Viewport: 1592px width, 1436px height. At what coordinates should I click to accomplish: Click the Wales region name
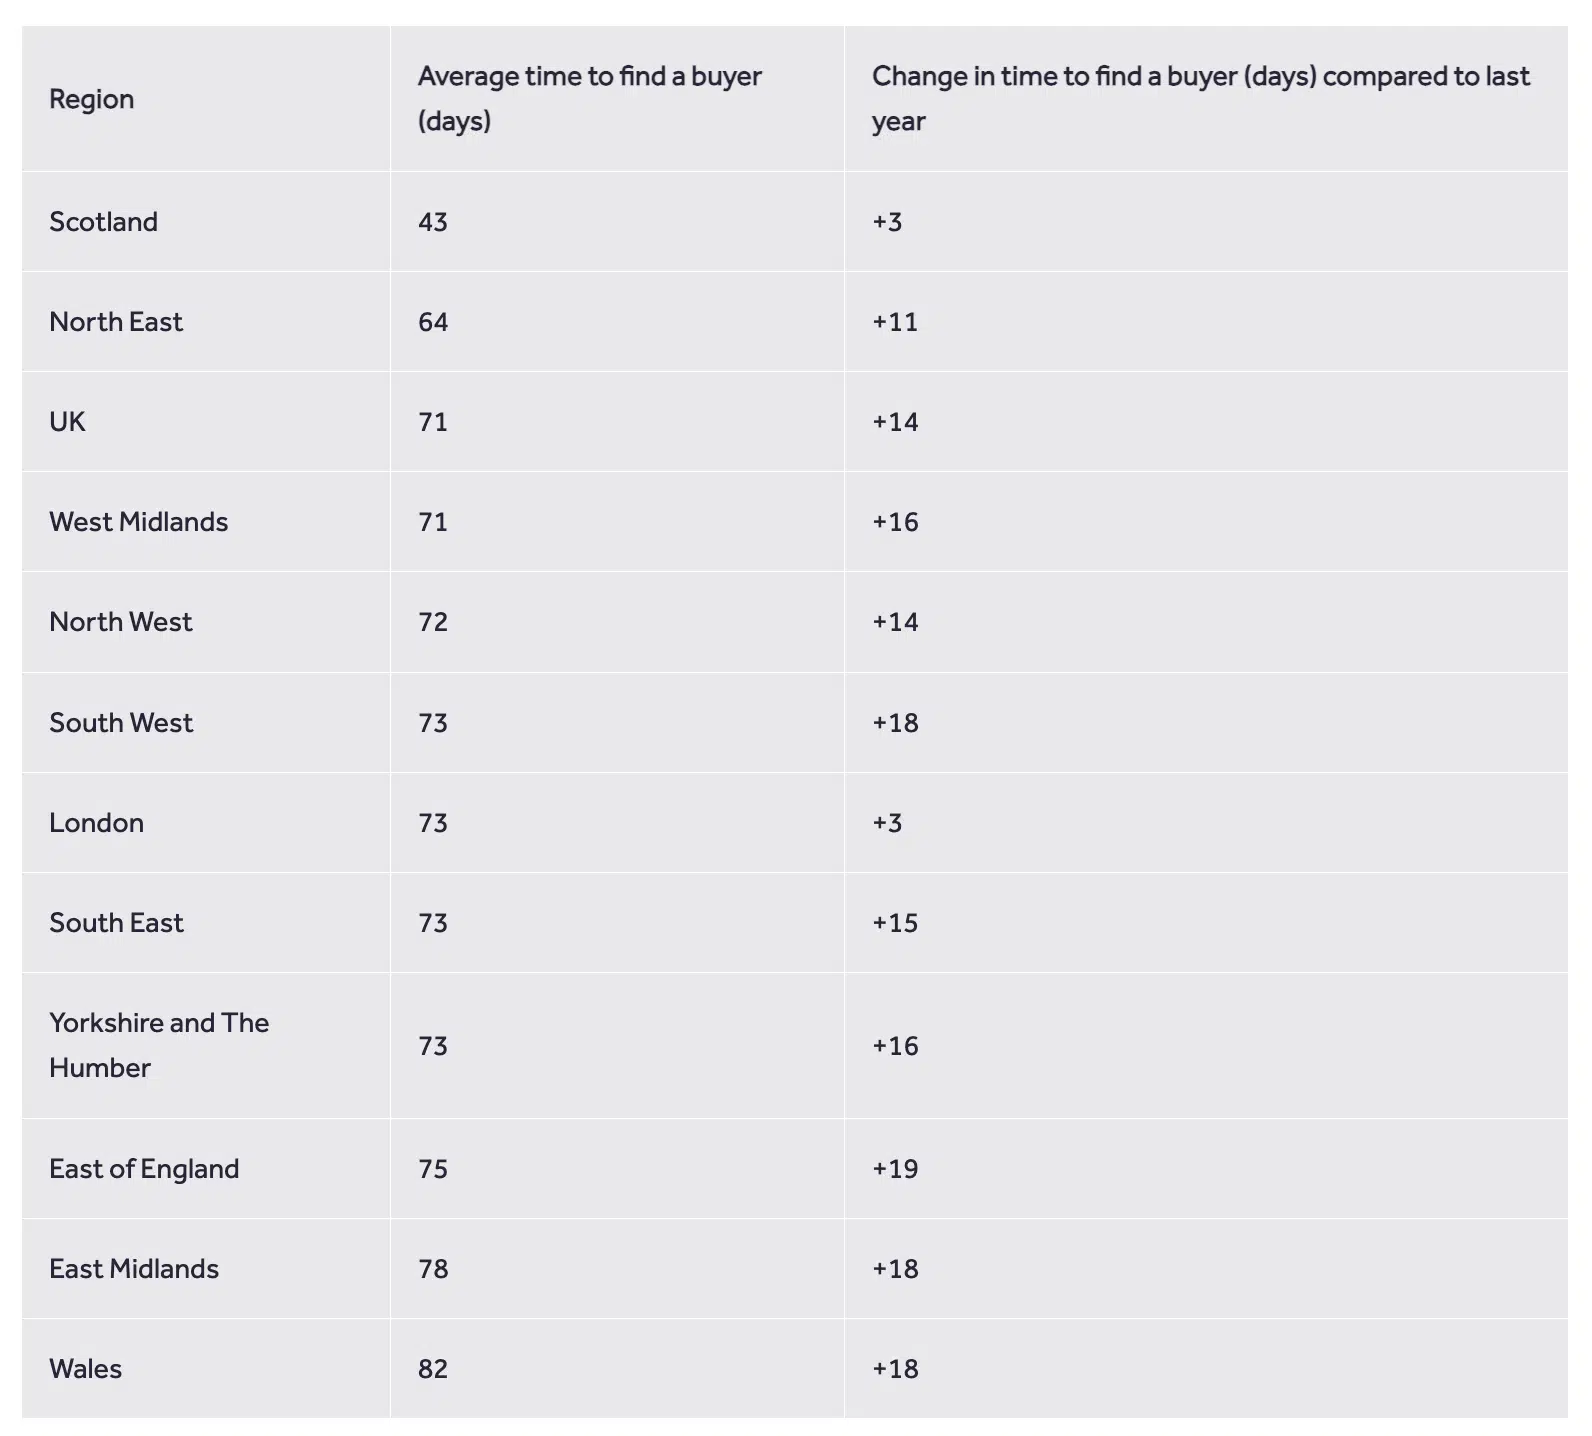pyautogui.click(x=85, y=1368)
